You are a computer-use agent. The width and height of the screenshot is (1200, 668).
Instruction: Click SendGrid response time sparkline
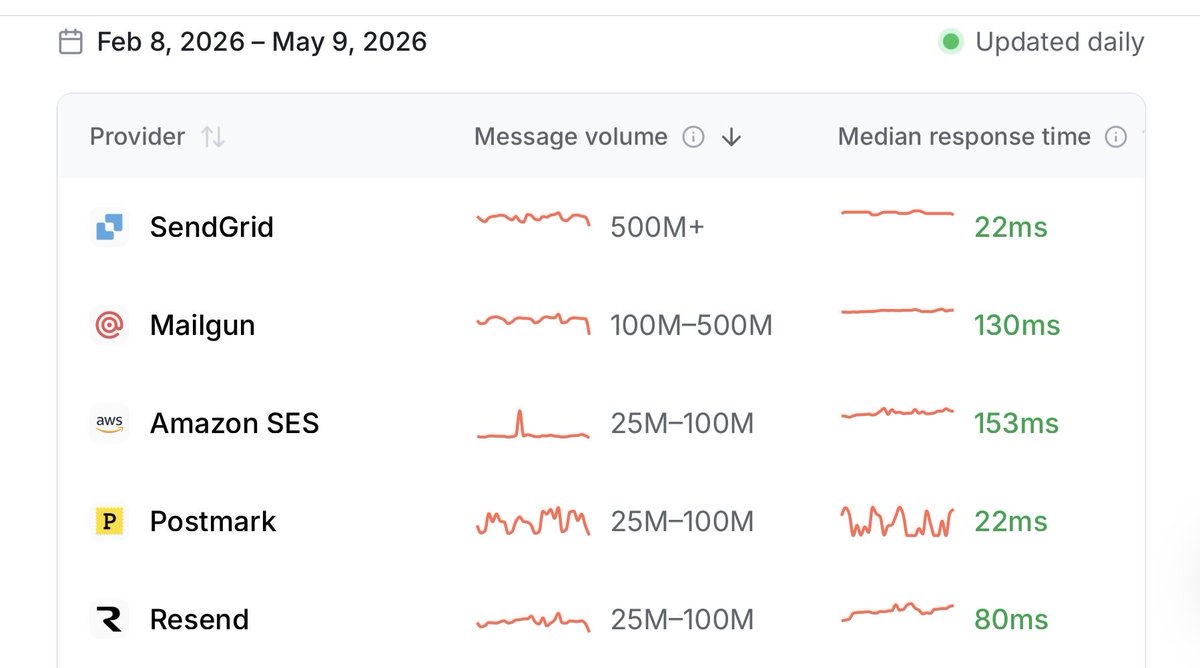click(x=897, y=212)
